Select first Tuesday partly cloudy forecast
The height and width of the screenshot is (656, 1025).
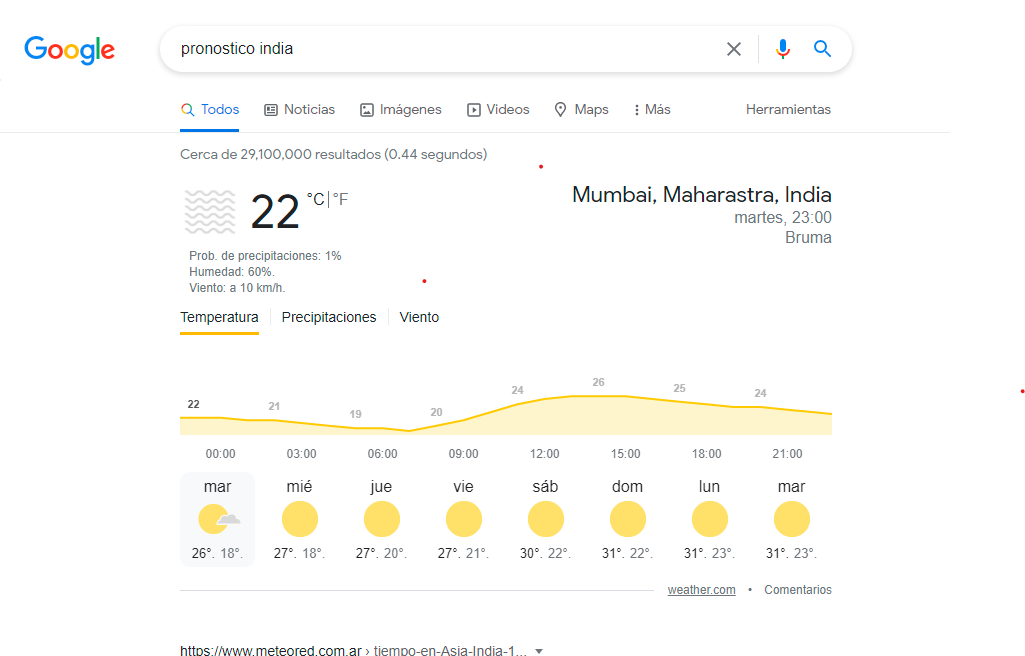(218, 519)
